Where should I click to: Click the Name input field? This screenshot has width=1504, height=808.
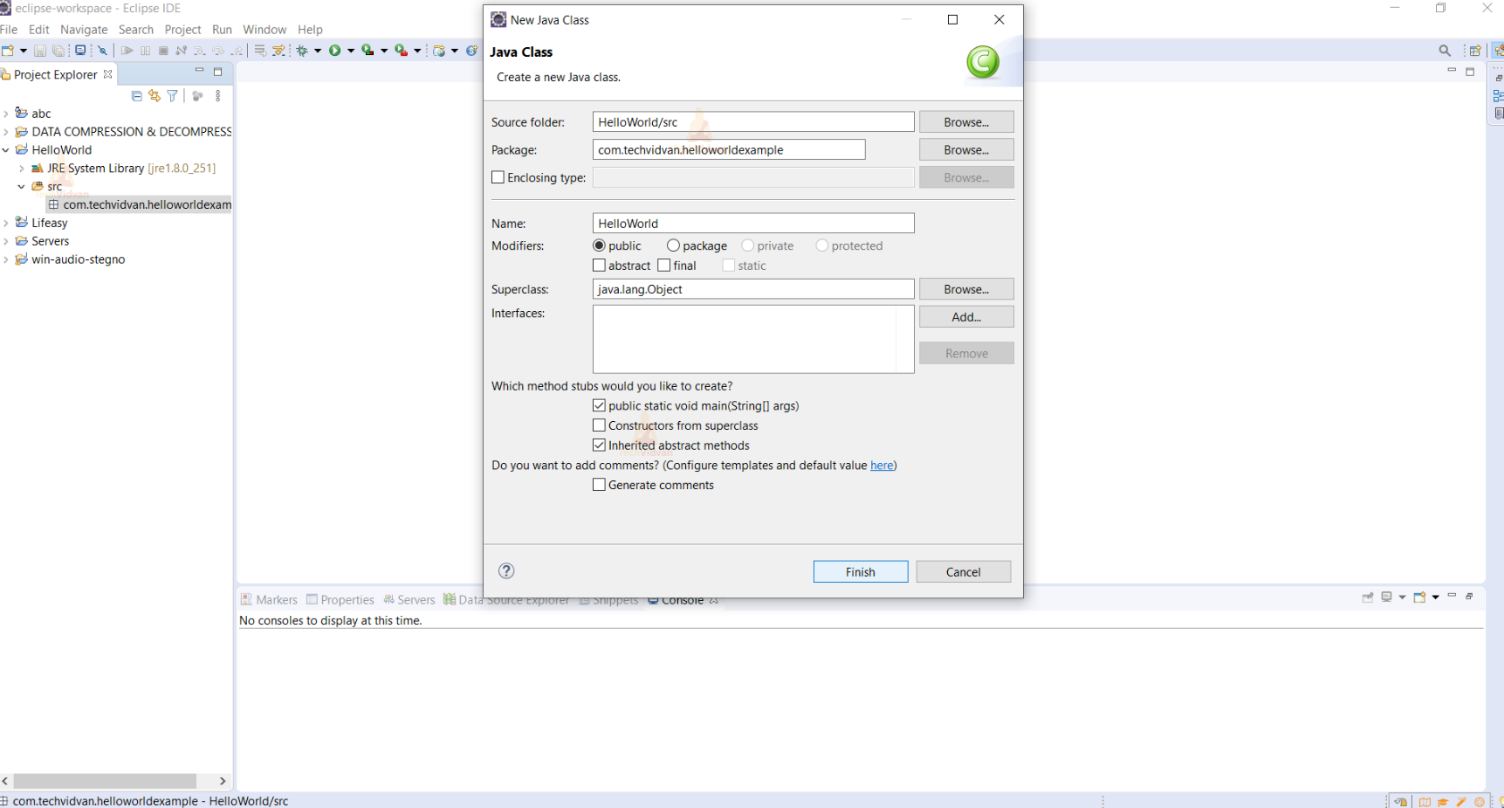[753, 223]
